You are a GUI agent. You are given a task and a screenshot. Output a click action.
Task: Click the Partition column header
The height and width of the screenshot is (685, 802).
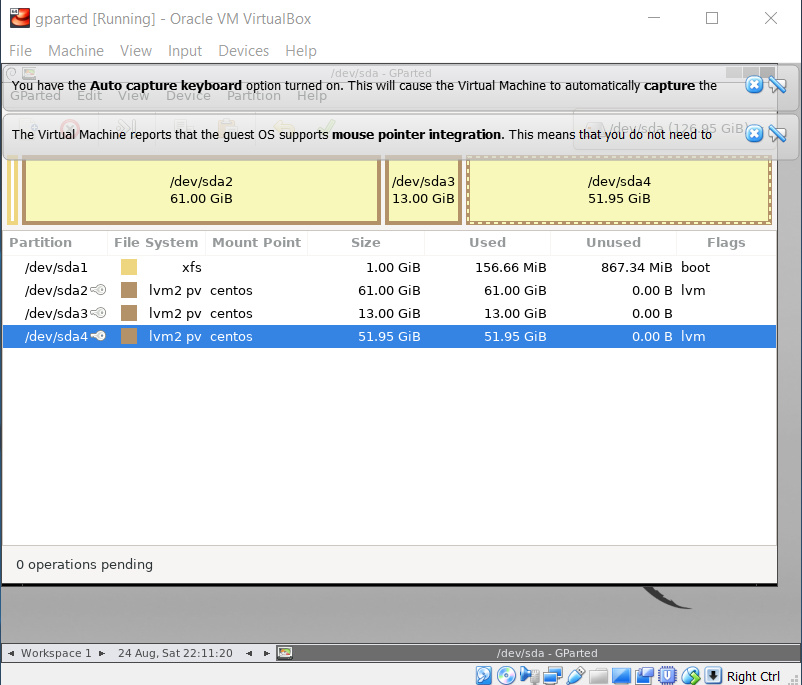(x=40, y=242)
